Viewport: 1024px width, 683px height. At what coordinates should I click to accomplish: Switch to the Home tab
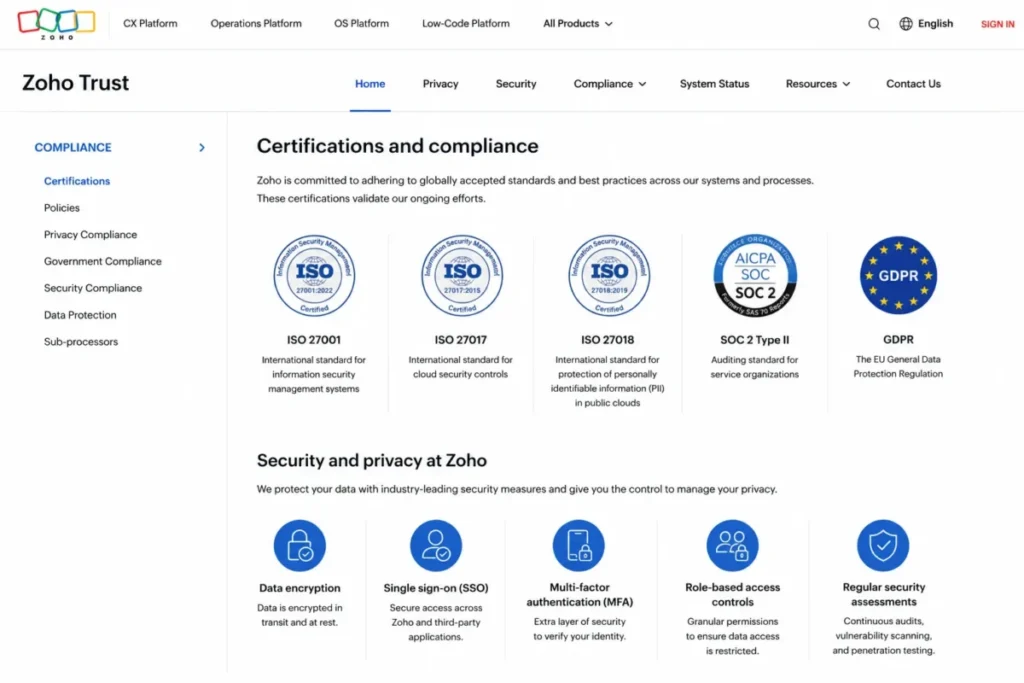tap(370, 84)
